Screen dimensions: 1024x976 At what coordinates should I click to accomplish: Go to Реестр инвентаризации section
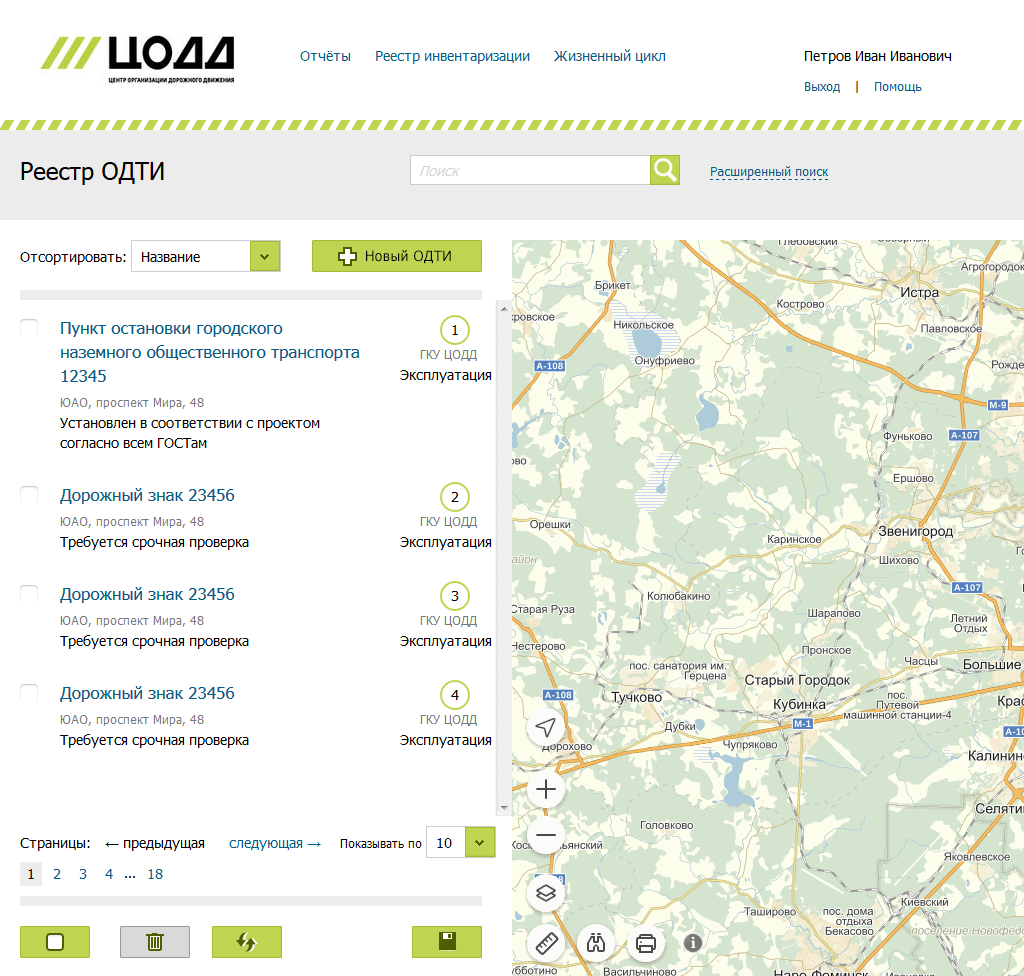(x=452, y=56)
